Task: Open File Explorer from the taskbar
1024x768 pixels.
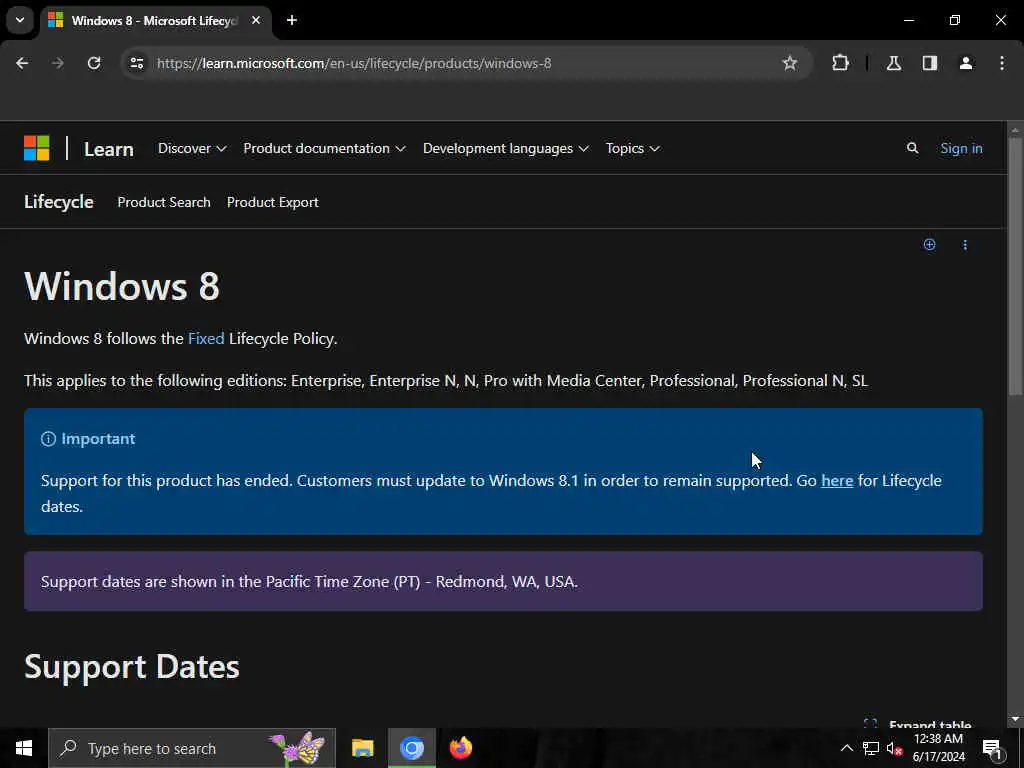Action: pyautogui.click(x=362, y=748)
